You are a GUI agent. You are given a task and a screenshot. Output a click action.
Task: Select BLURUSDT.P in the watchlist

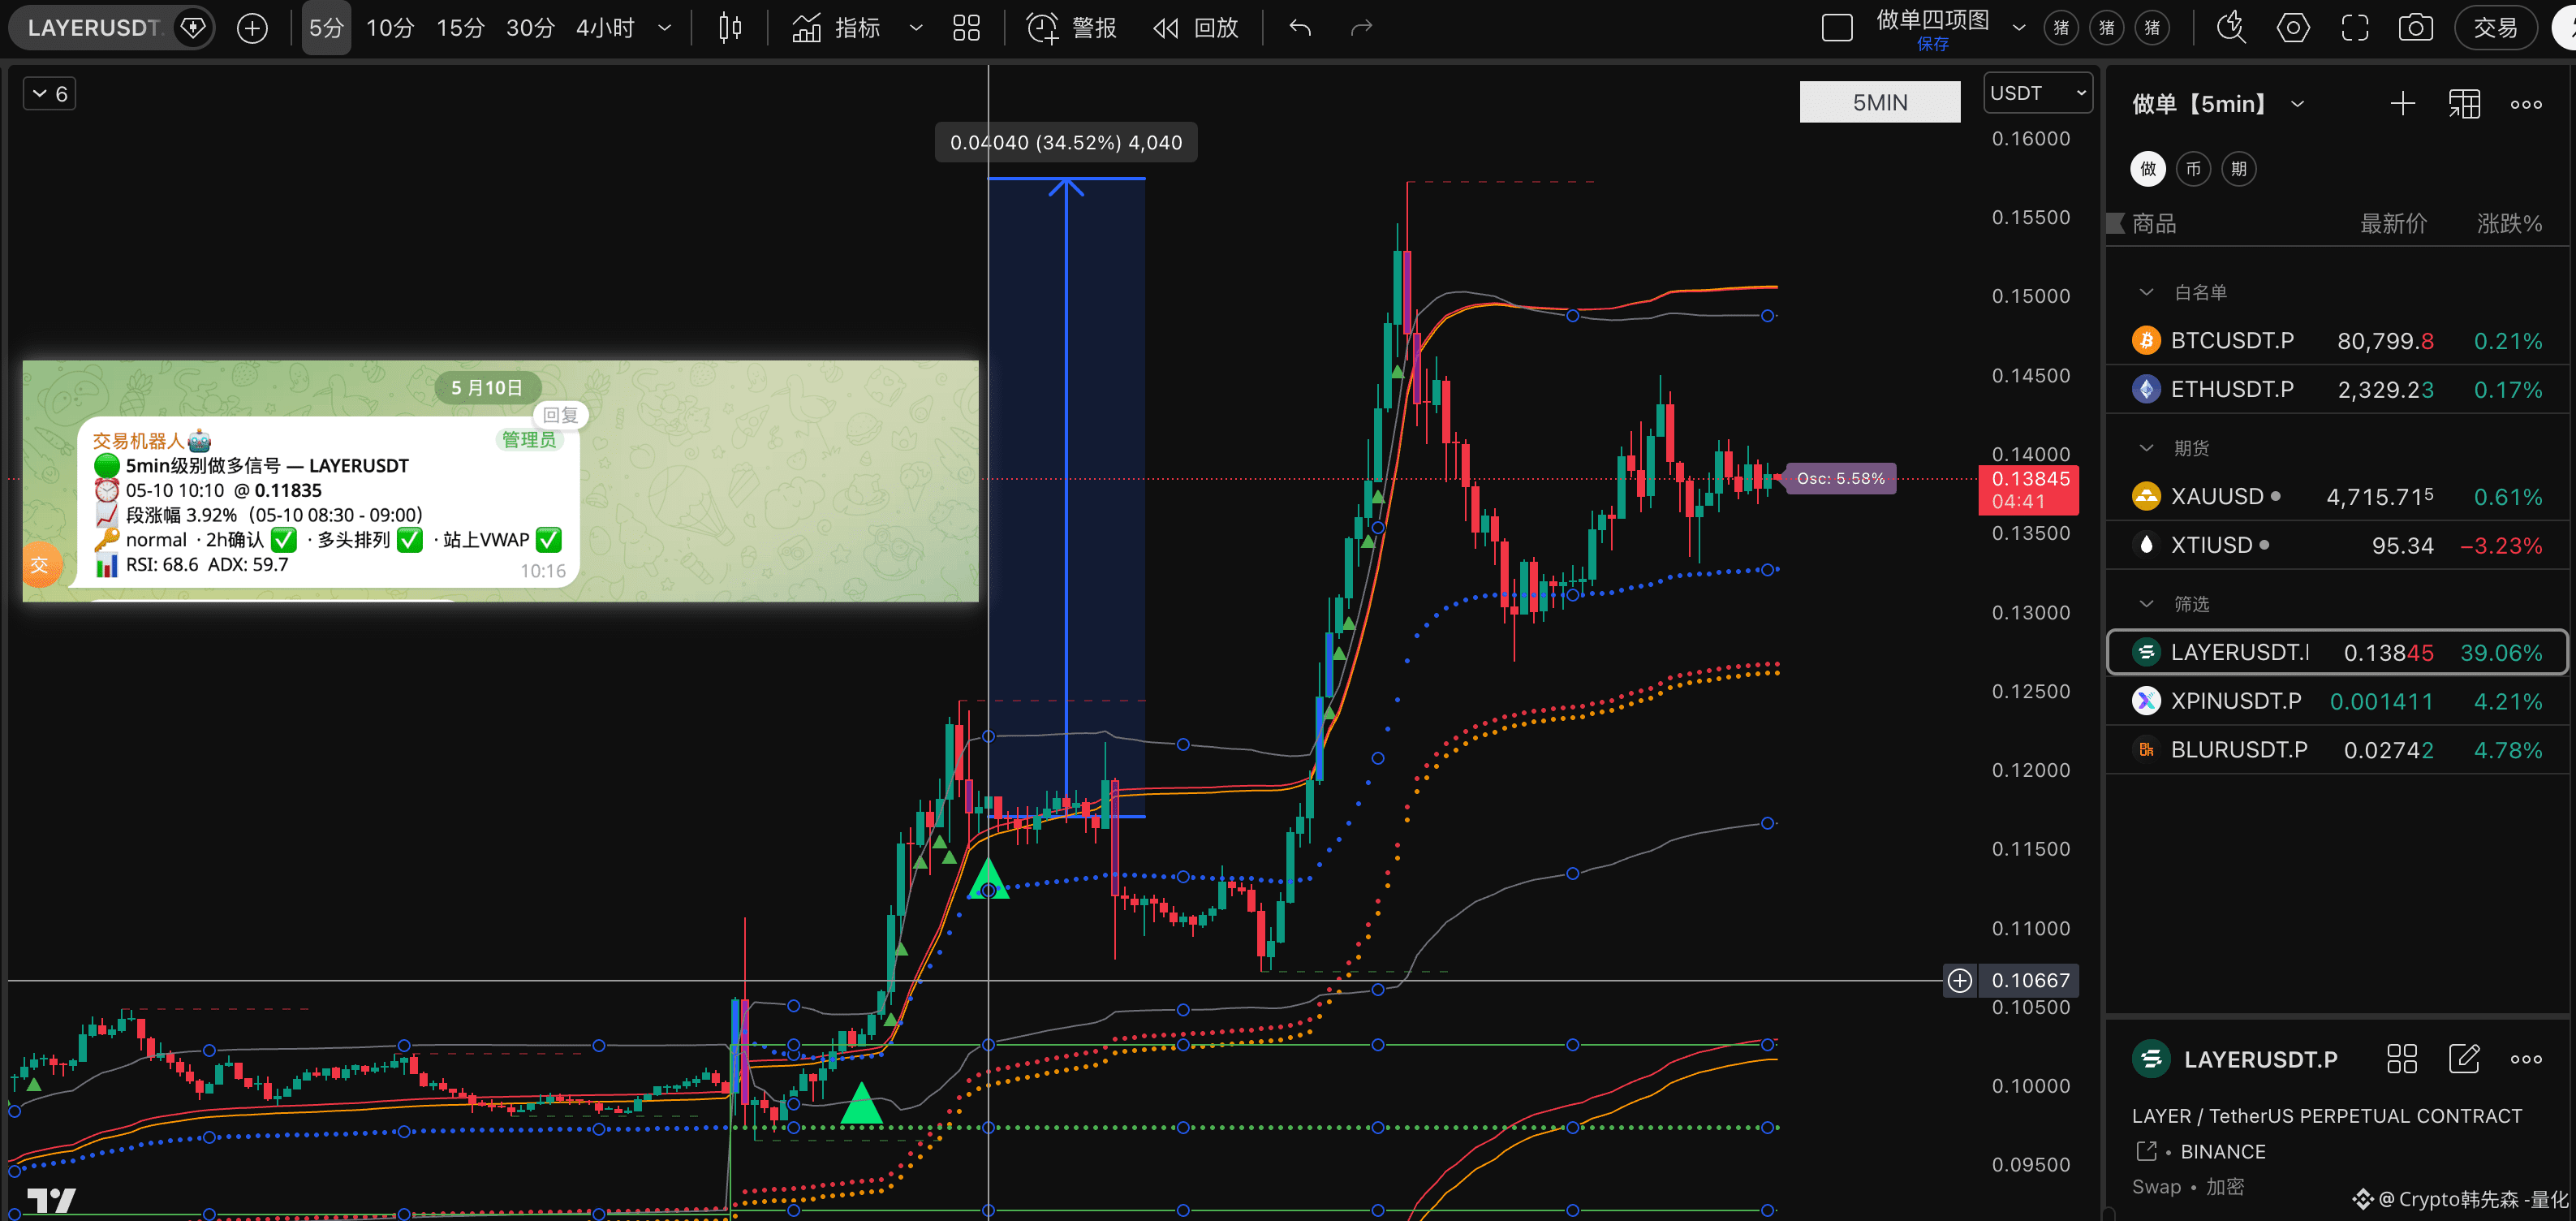[2338, 750]
